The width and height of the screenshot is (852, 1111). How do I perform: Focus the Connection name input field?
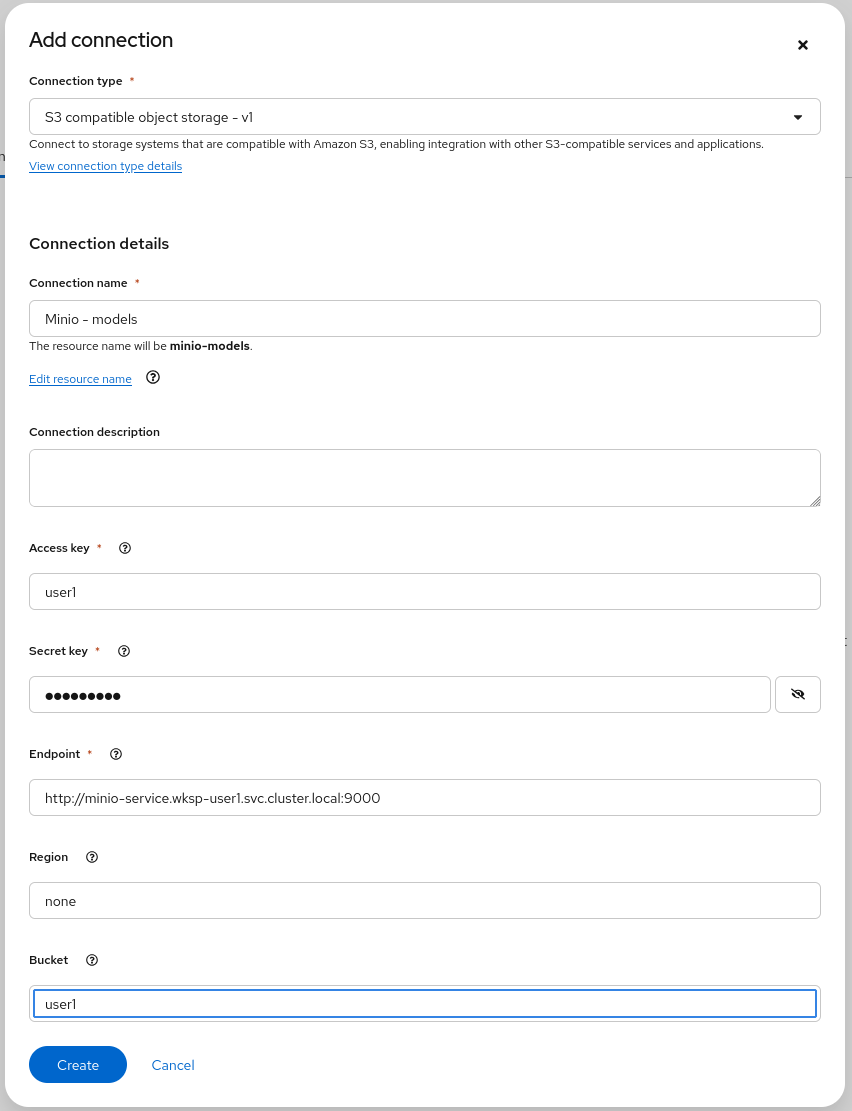[x=425, y=319]
